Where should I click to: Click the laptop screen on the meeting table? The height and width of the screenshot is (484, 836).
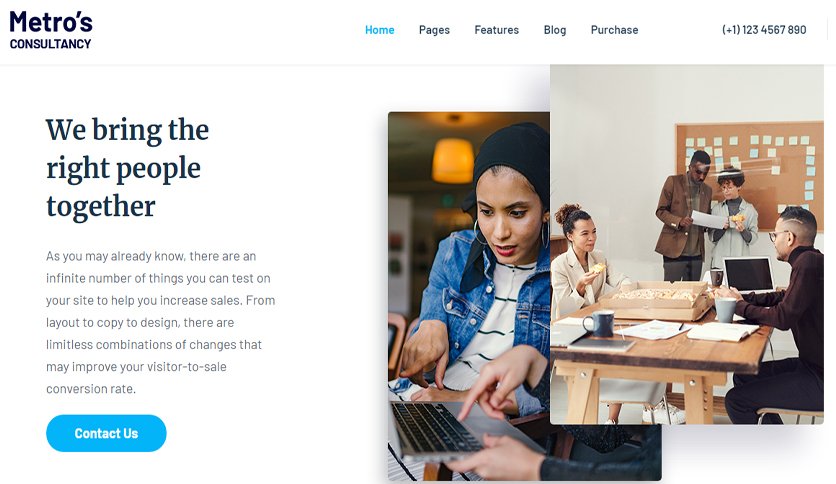click(749, 275)
